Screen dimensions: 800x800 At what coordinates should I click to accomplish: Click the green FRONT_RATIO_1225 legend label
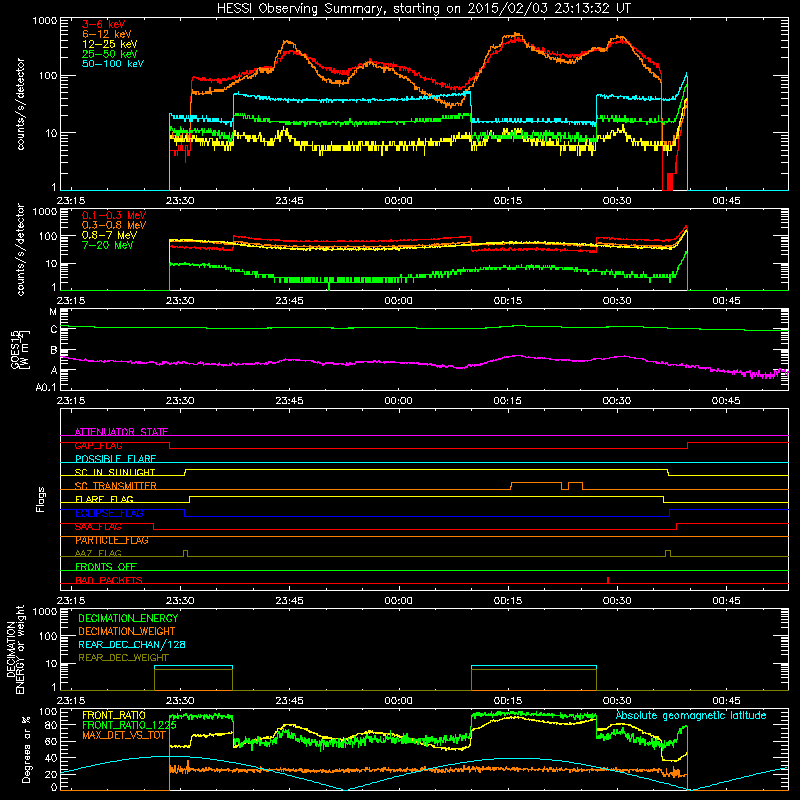(x=129, y=725)
